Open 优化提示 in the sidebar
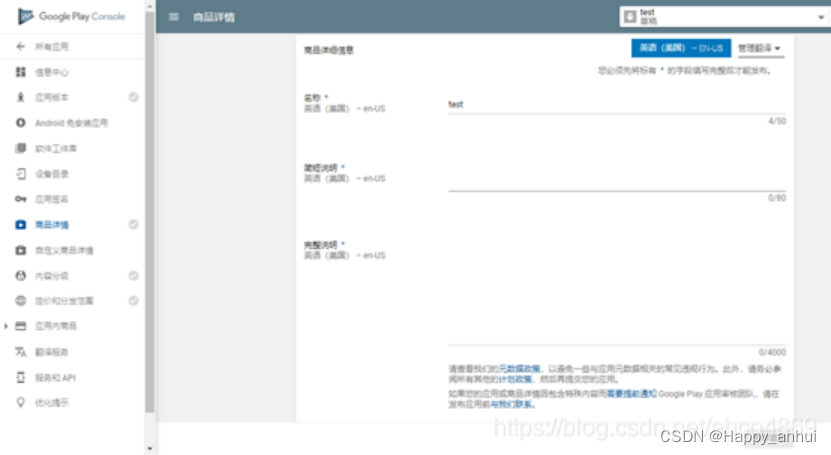The height and width of the screenshot is (455, 831). [52, 403]
